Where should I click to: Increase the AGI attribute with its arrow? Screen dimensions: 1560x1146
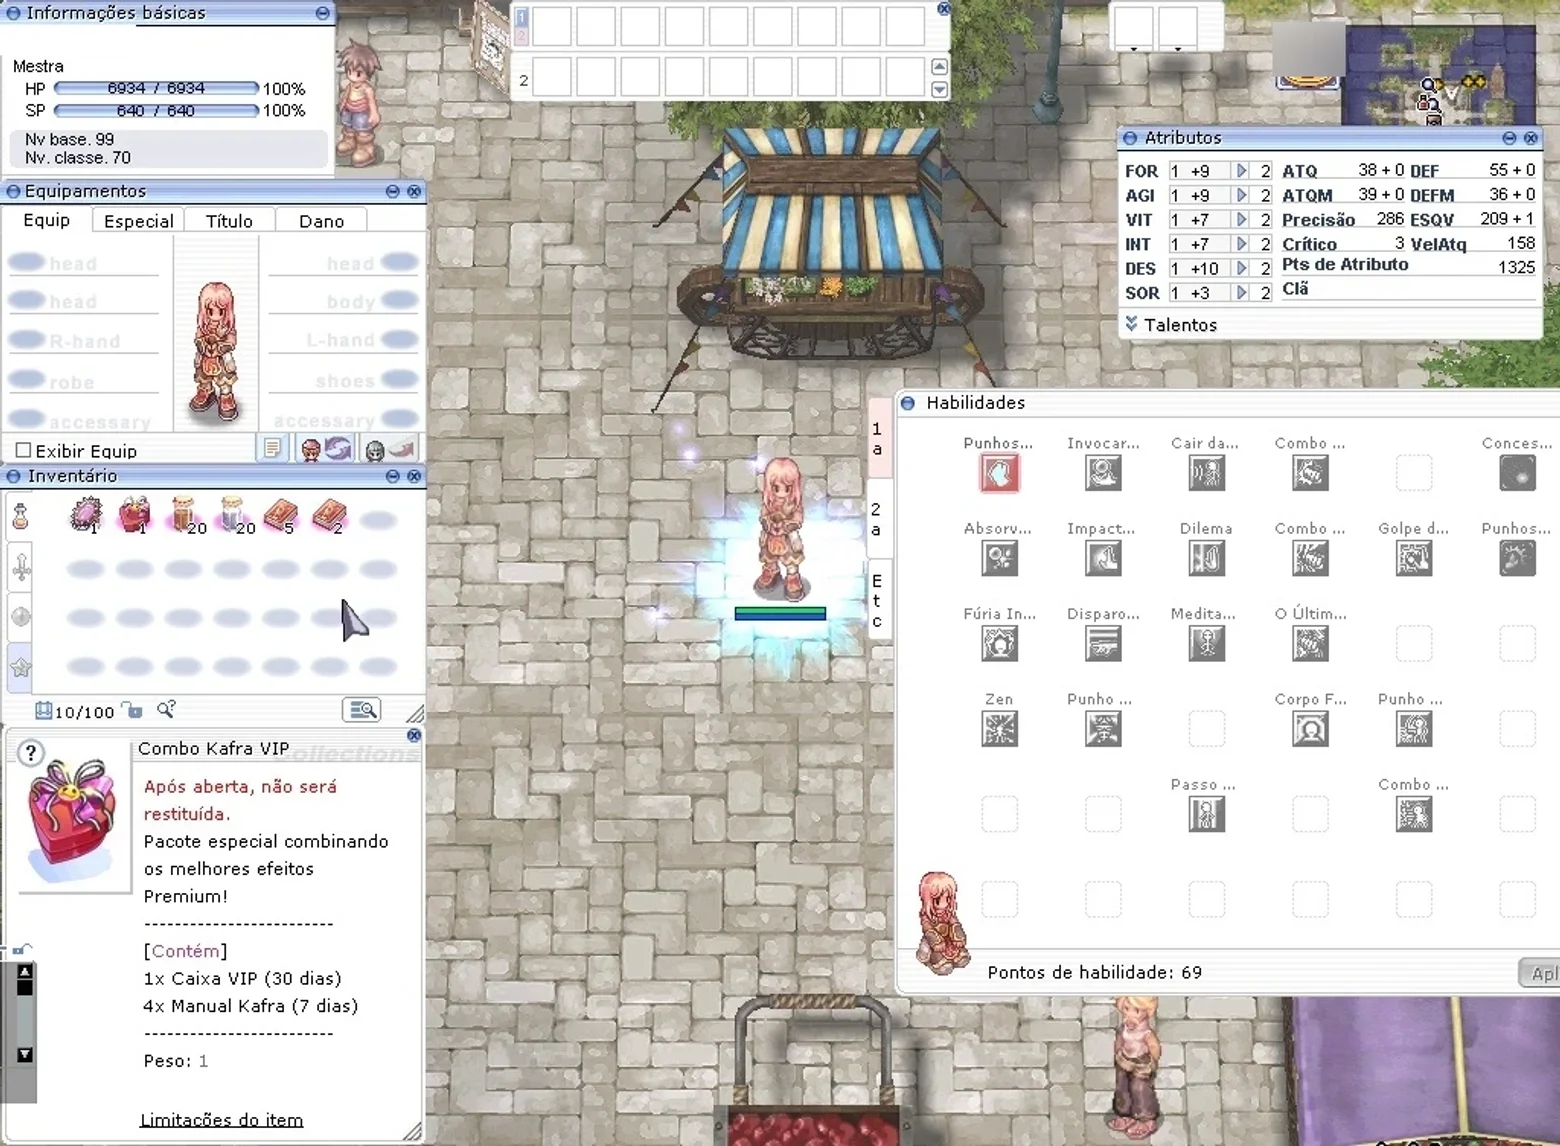coord(1241,195)
